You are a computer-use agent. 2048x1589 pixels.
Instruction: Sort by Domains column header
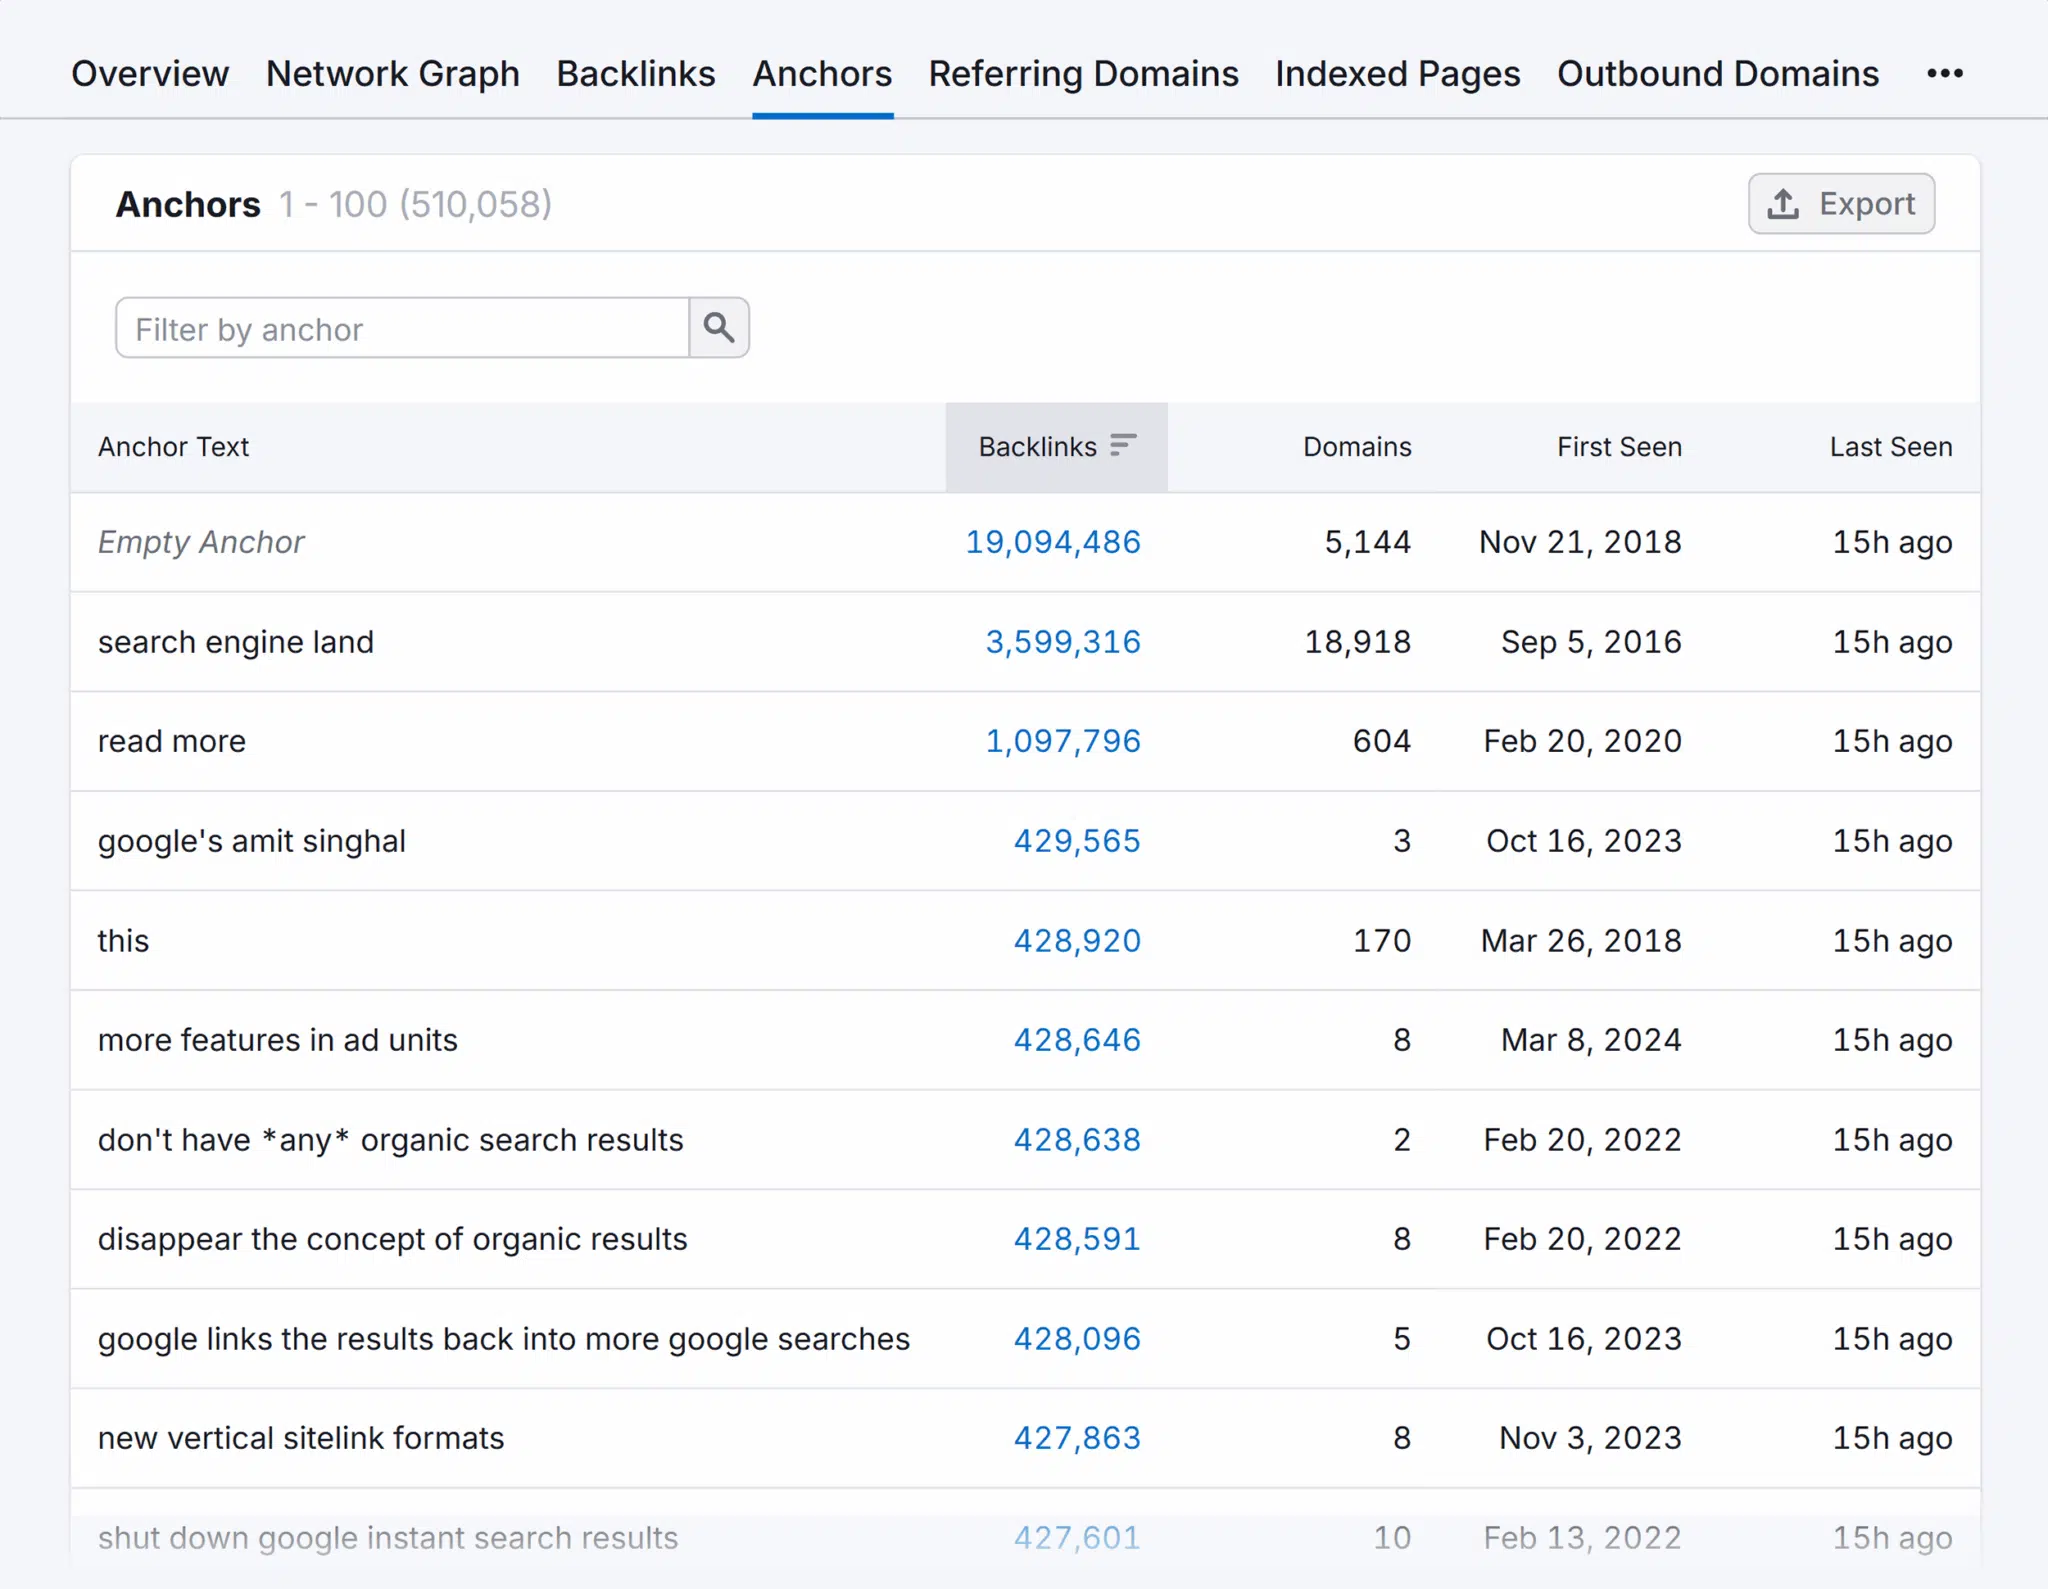click(1356, 447)
